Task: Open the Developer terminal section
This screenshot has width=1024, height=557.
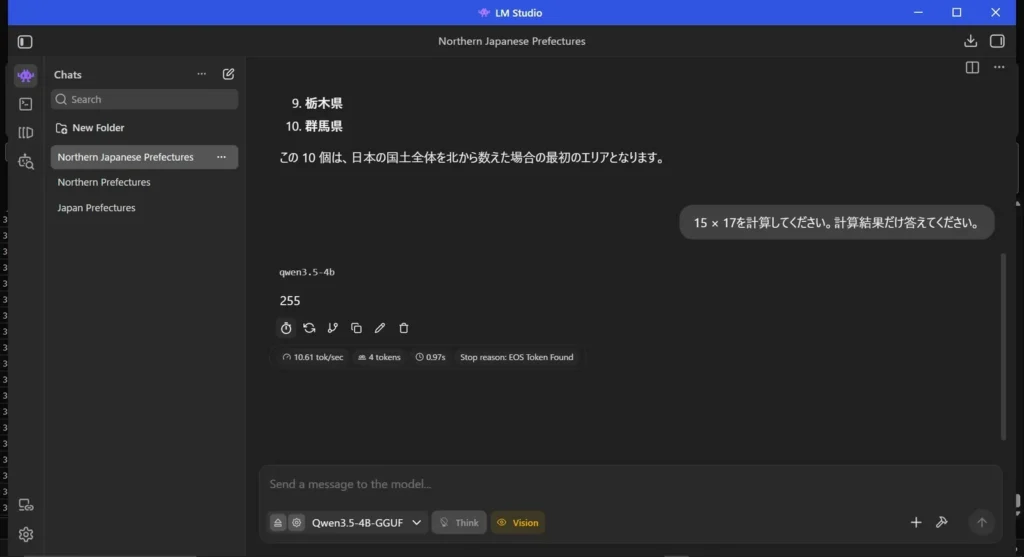Action: tap(25, 104)
